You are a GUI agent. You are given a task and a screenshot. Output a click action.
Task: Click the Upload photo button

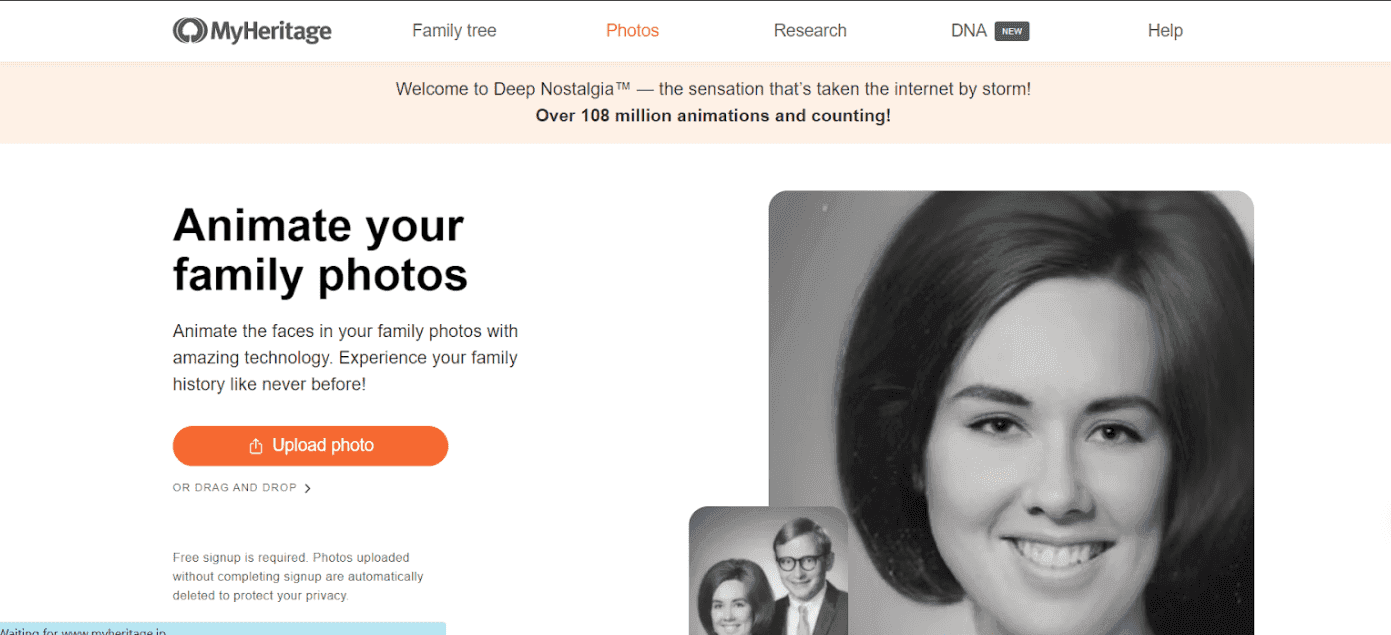click(x=310, y=445)
